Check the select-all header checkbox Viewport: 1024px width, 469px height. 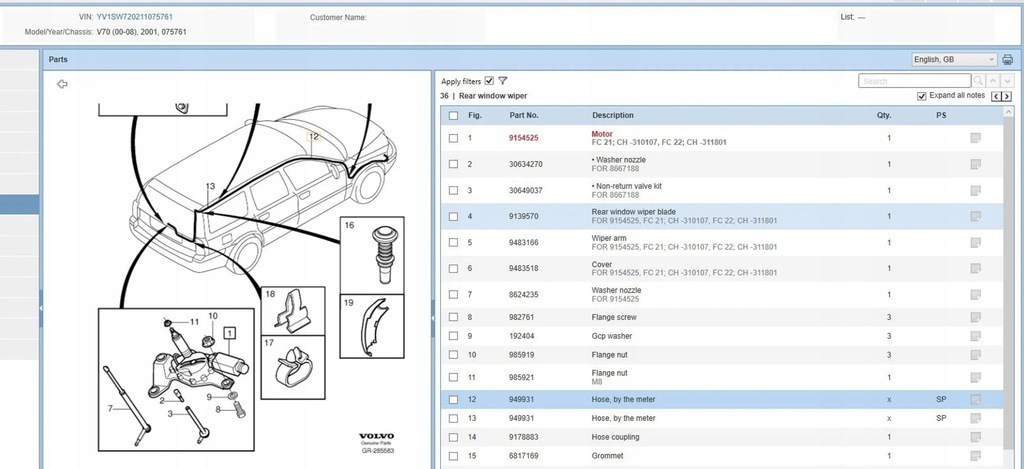453,116
